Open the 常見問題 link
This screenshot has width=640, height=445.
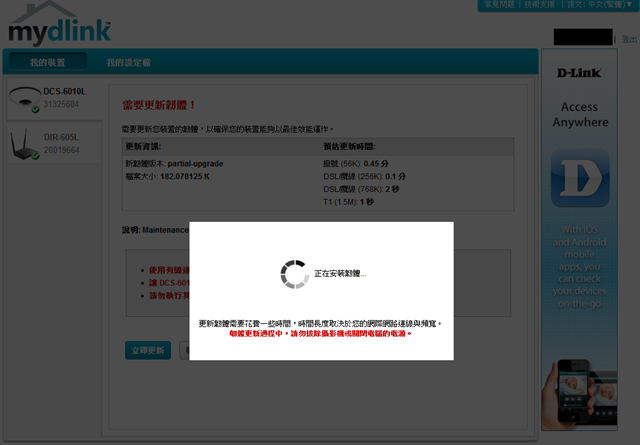click(x=499, y=4)
